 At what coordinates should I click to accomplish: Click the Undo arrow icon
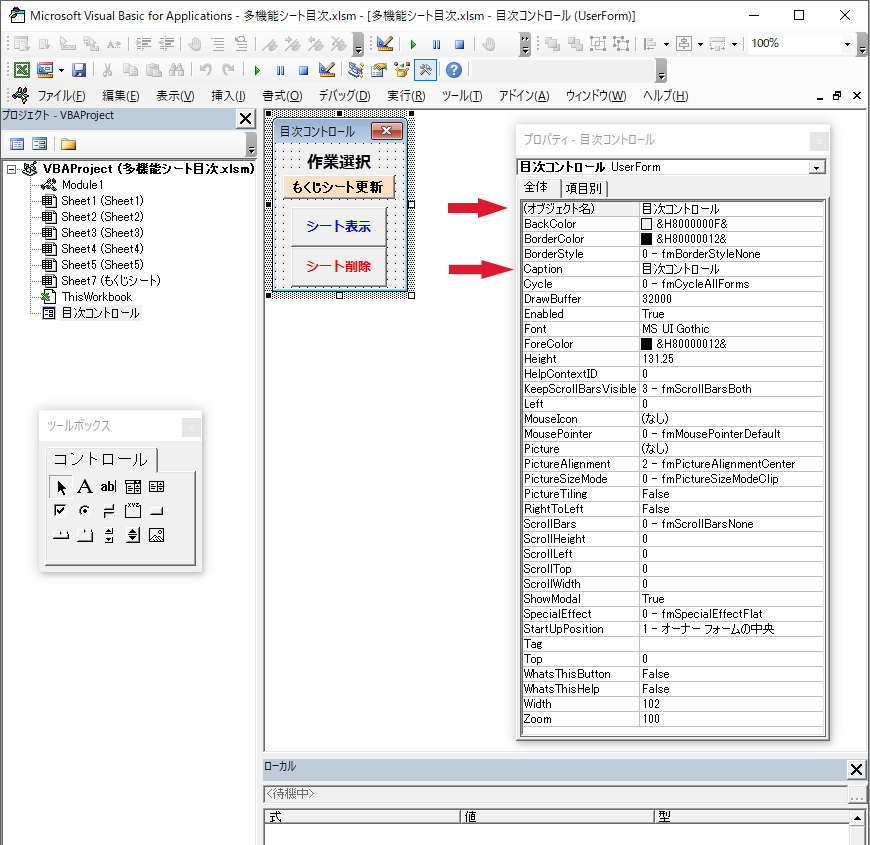205,70
